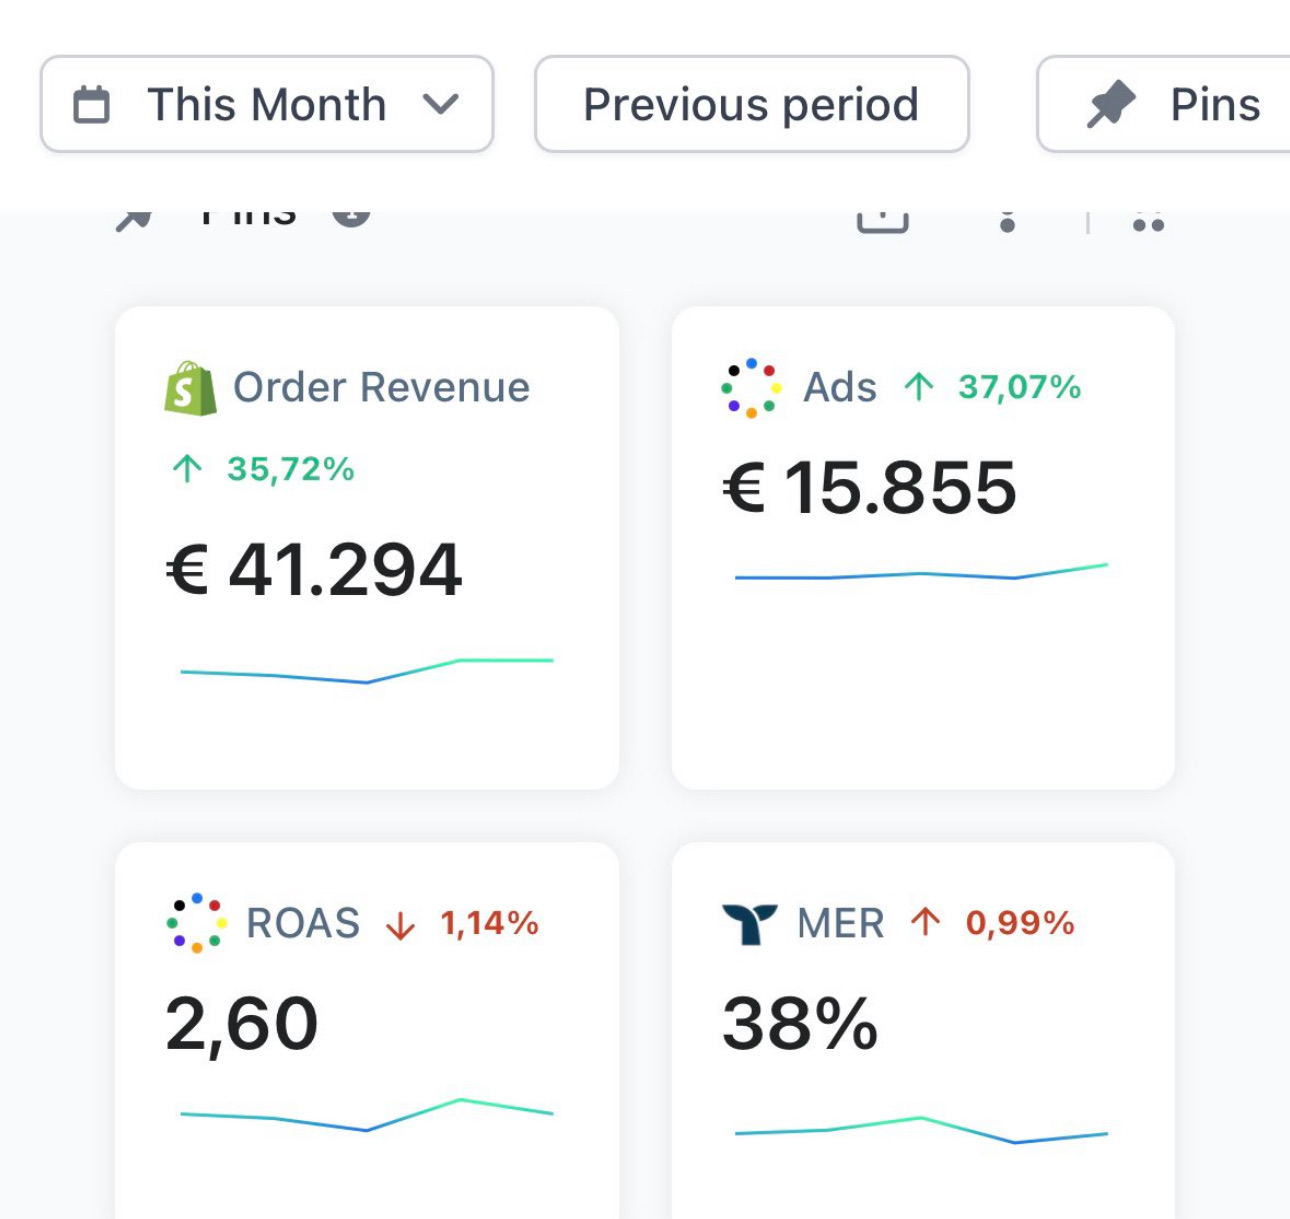This screenshot has height=1219, width=1290.
Task: Click the green up arrow beside Ads
Action: 918,386
